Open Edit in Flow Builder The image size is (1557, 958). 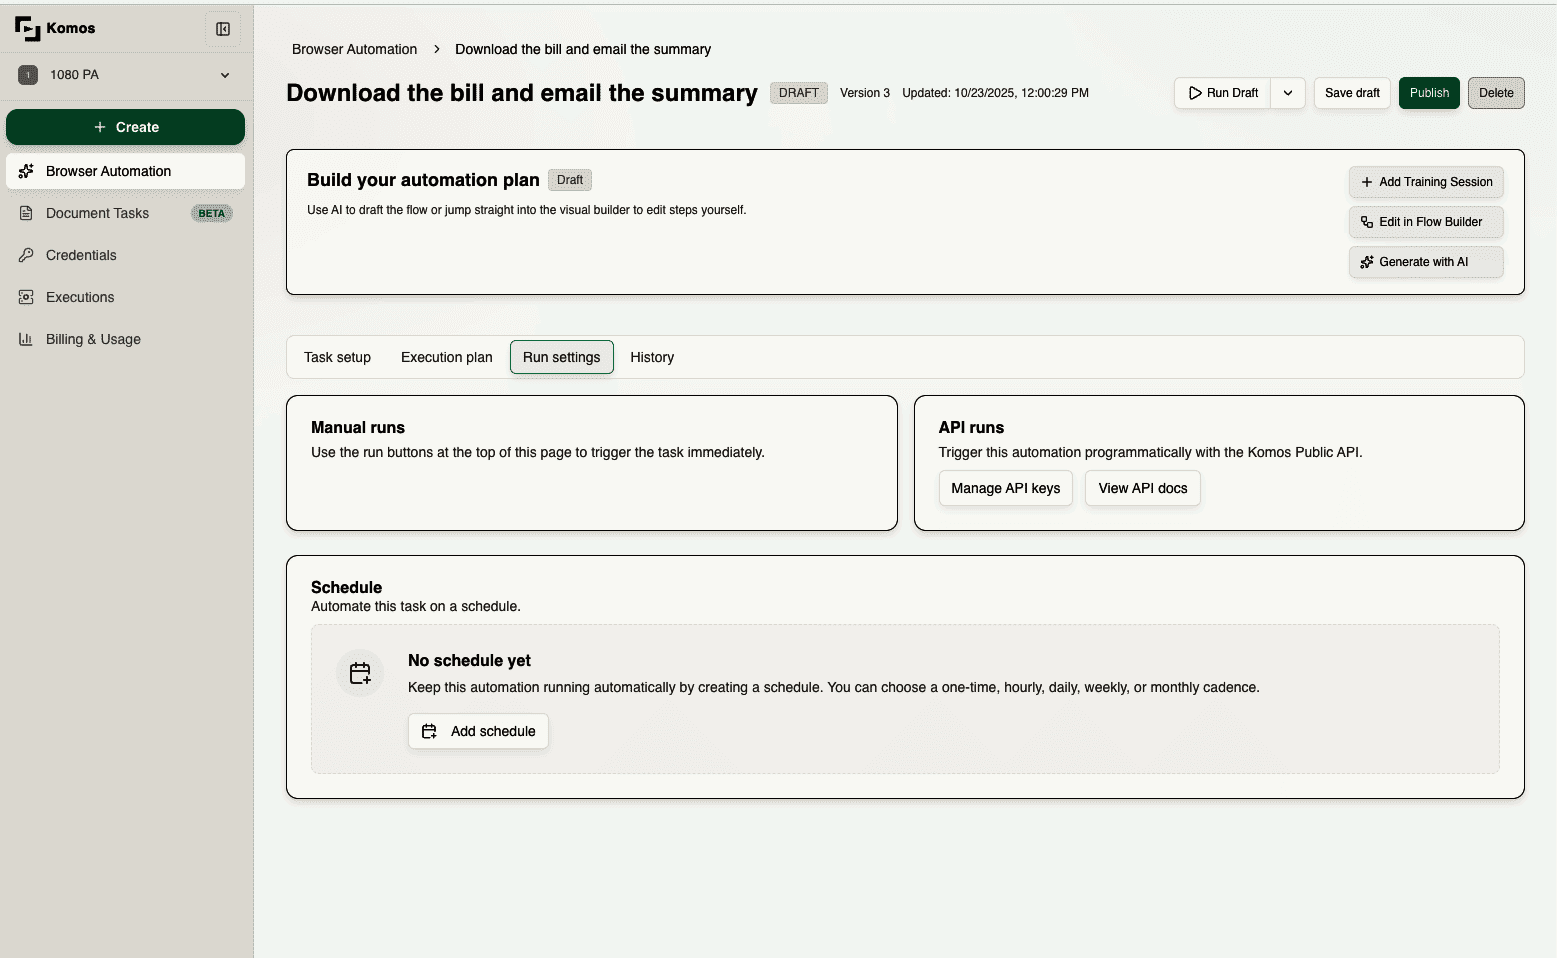(x=1425, y=222)
